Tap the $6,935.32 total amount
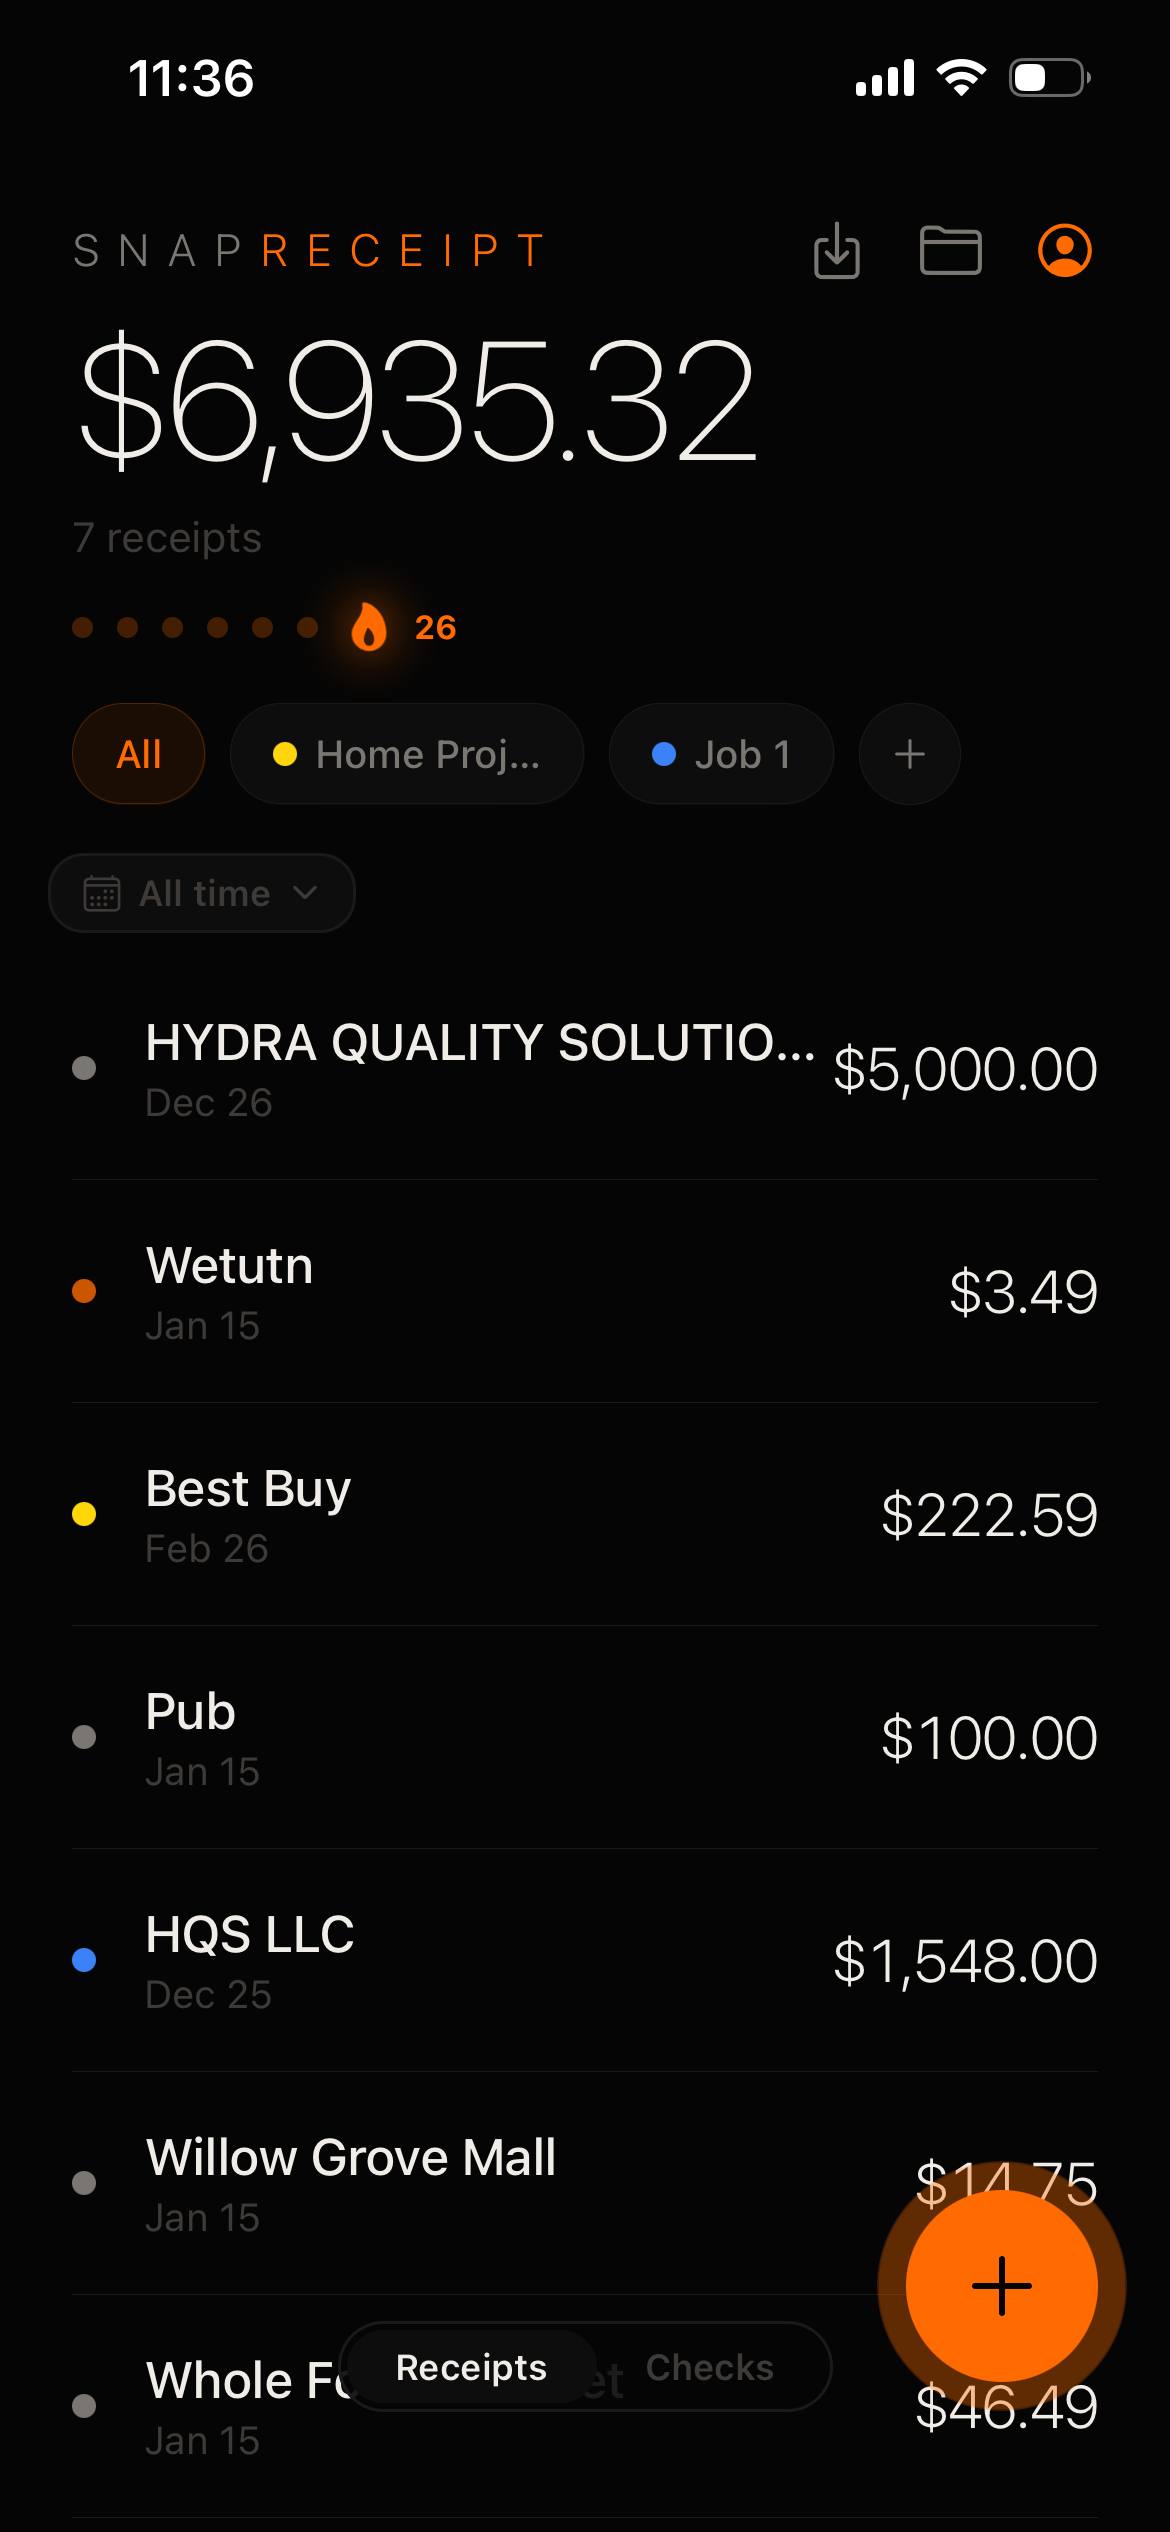The image size is (1170, 2532). point(416,402)
